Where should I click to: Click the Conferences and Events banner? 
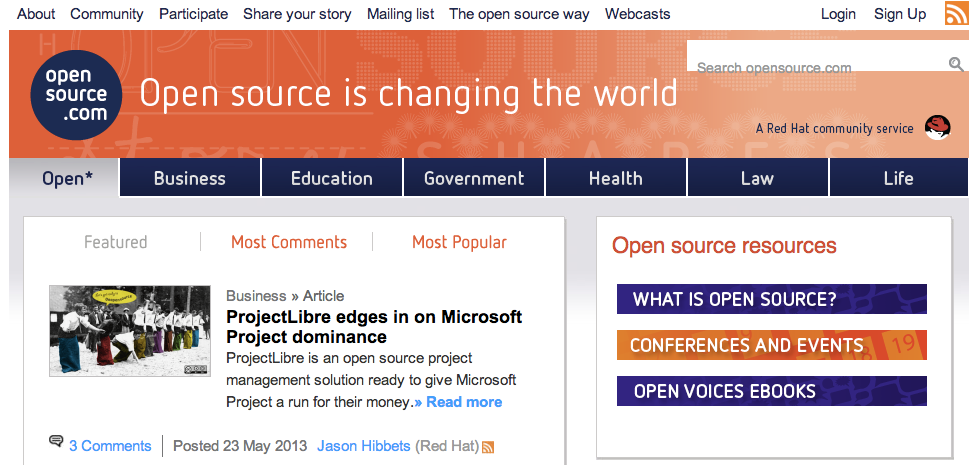click(771, 345)
